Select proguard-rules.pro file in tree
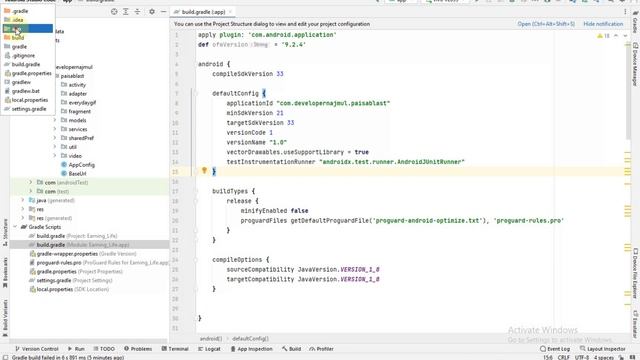 [98, 262]
